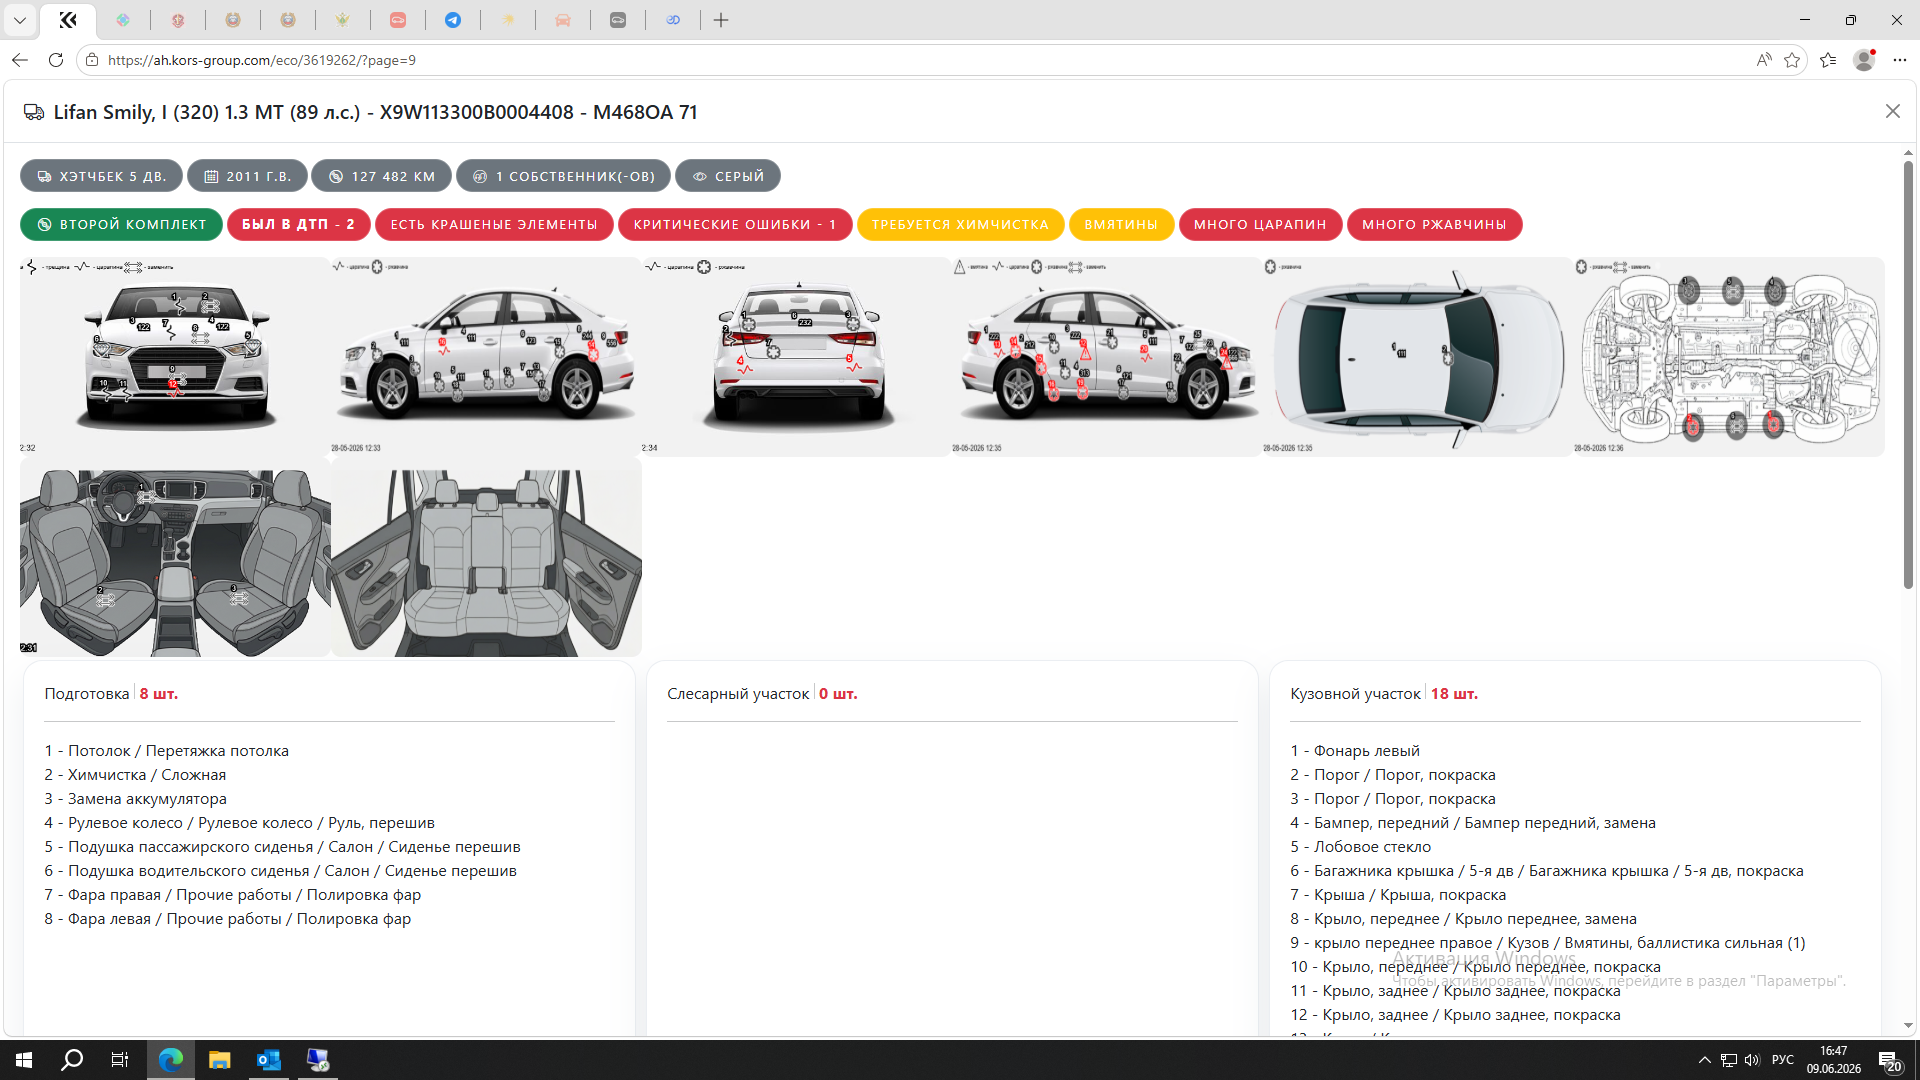Select row Фара правая / Полировка фар

[232, 895]
